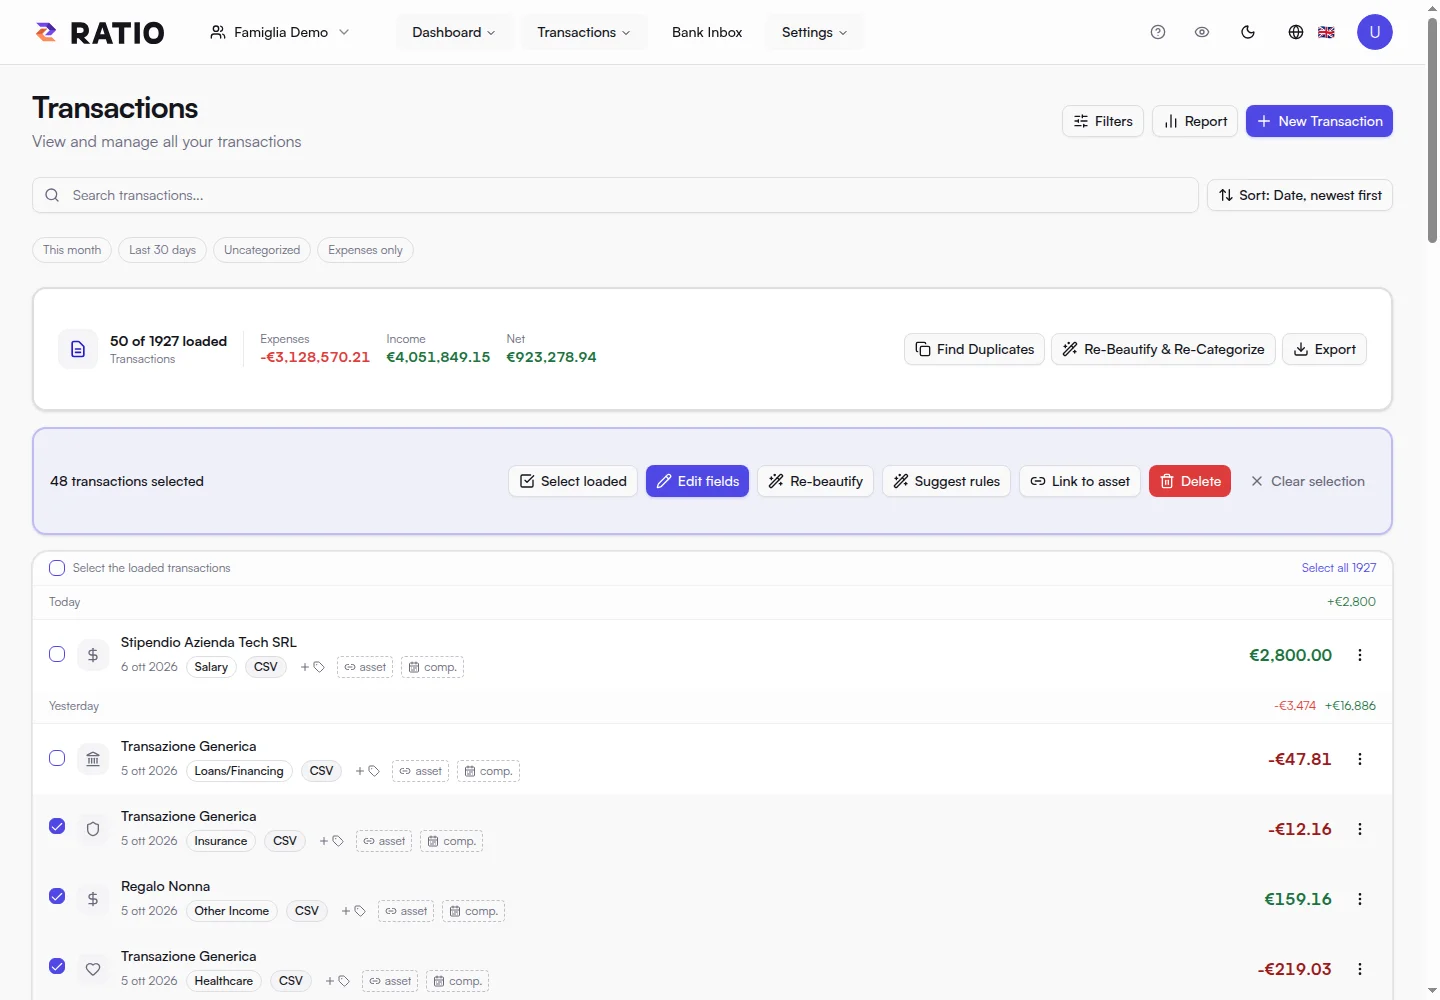Open the Dashboard dropdown menu
Screen dimensions: 1440x1000
coord(454,32)
